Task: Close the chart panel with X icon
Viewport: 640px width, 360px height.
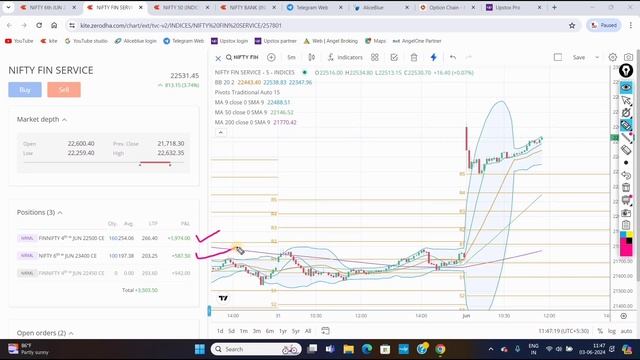Action: coord(218,58)
